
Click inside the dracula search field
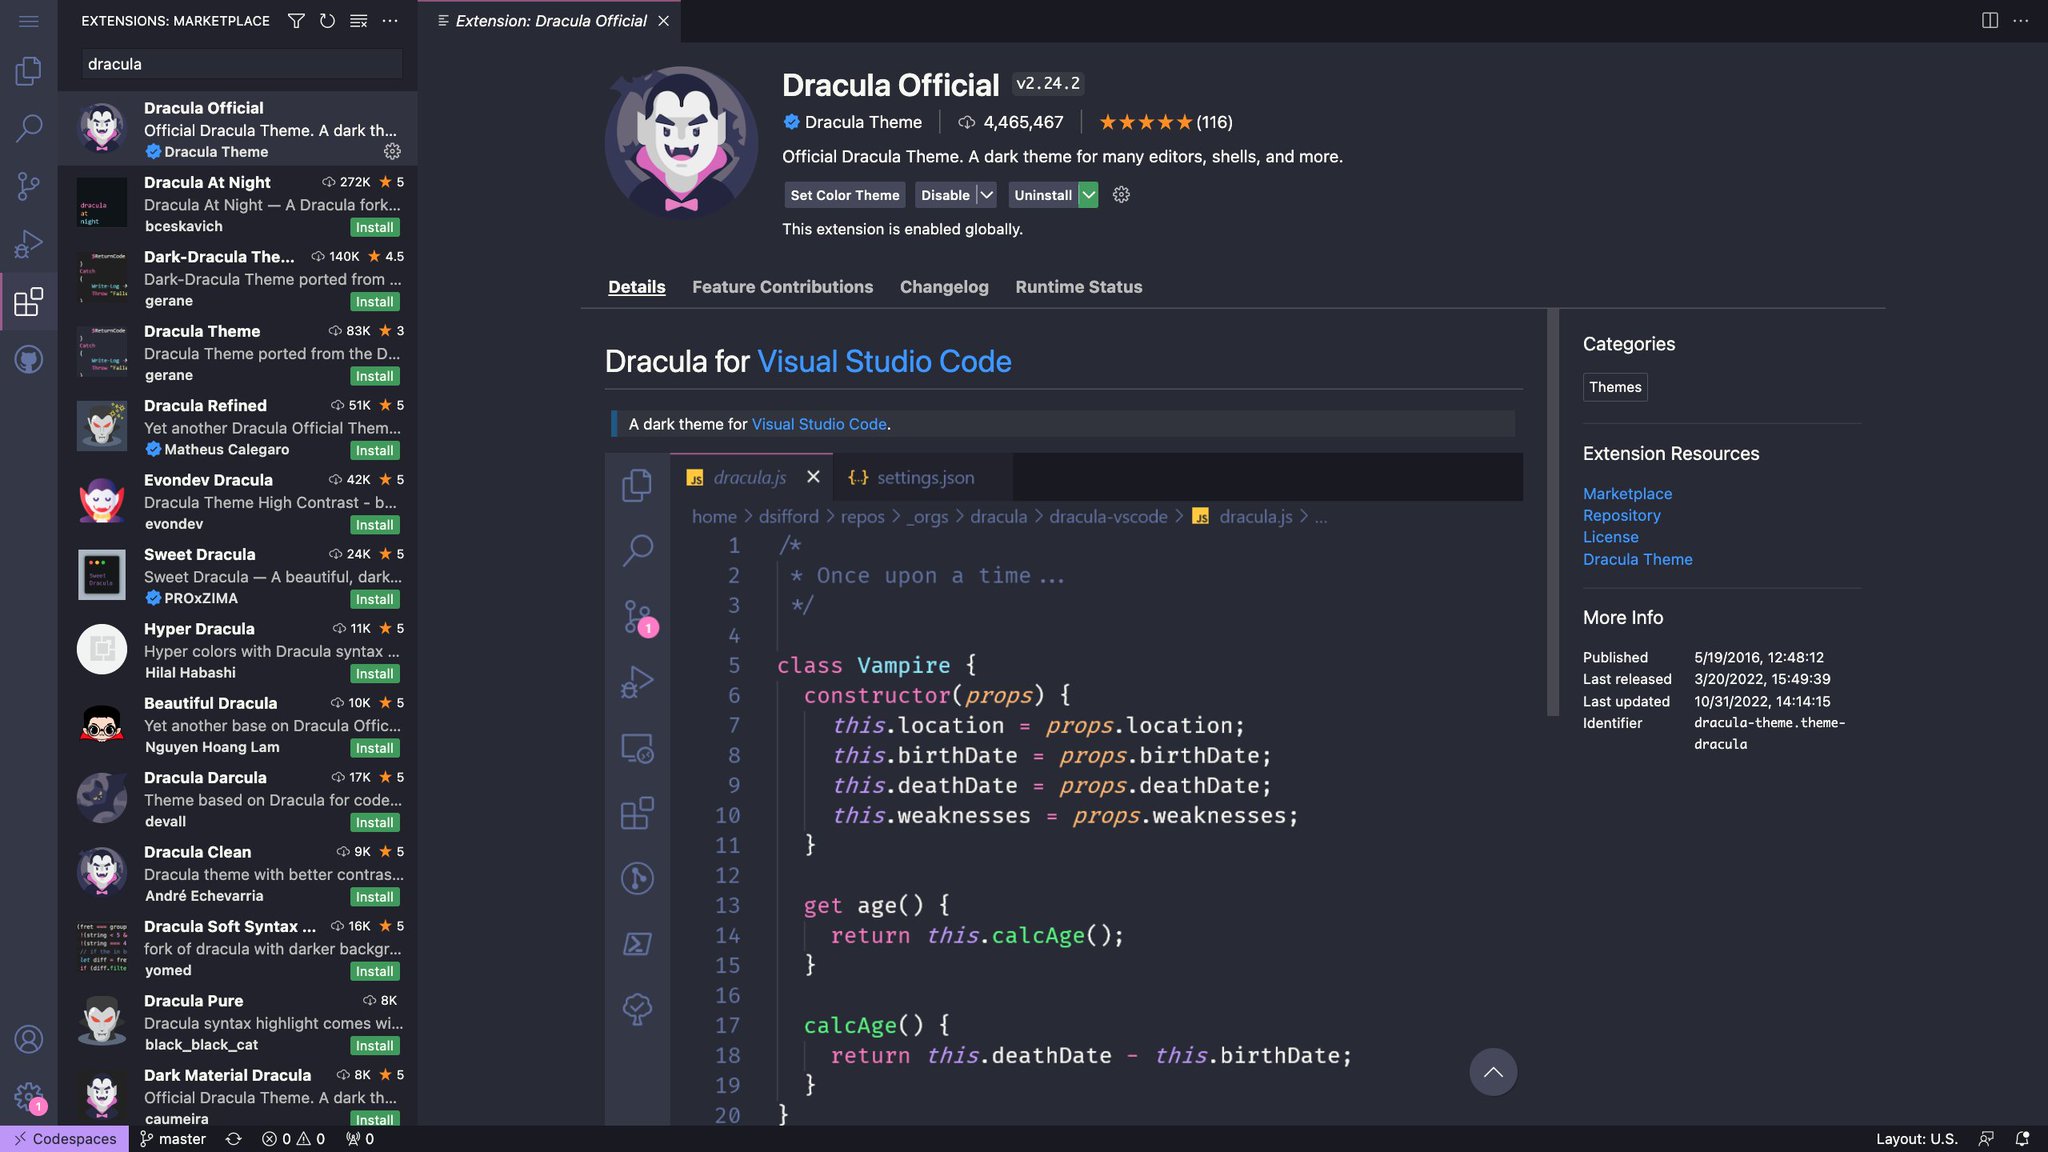(240, 63)
